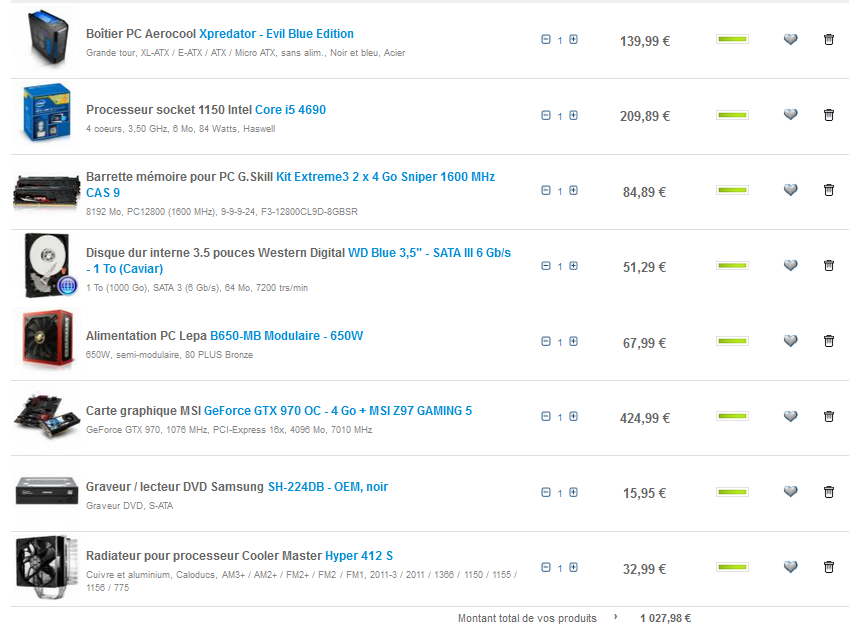The height and width of the screenshot is (629, 865).
Task: Click the Samsung DVD burner thumbnail
Action: [46, 491]
